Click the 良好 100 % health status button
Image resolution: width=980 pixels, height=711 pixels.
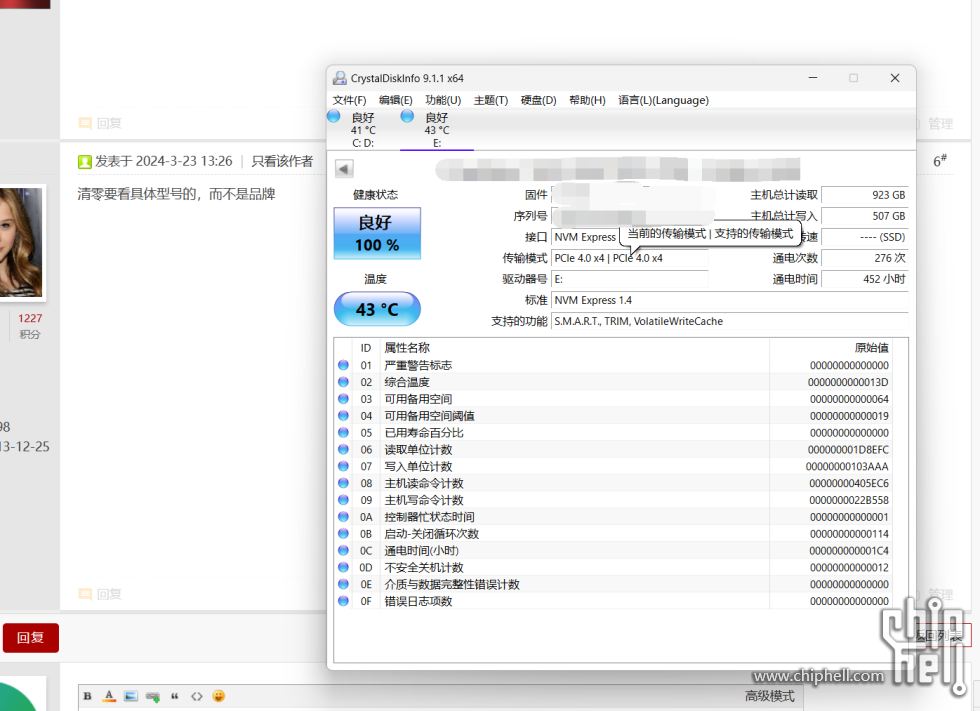point(378,234)
